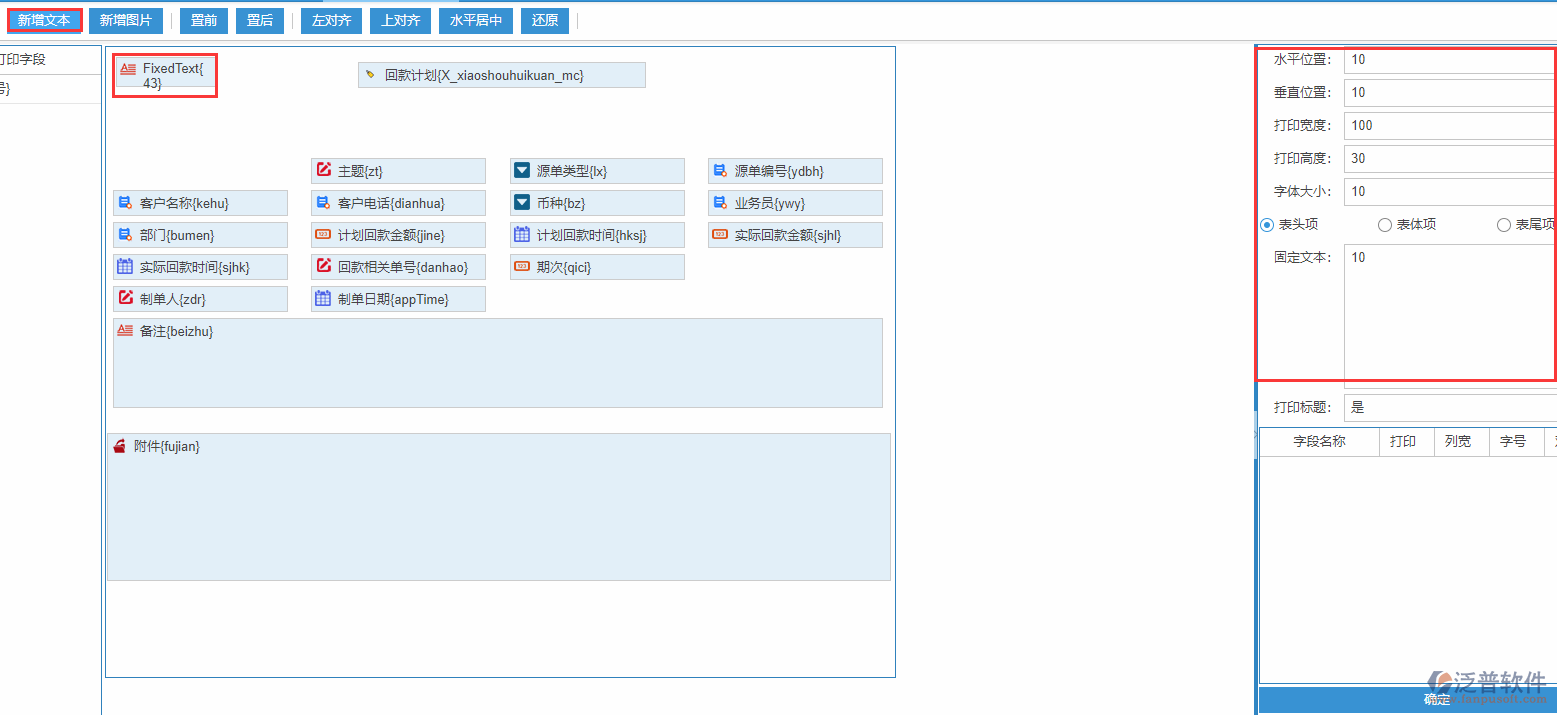Click the icon of 客户电话{dianhua}
This screenshot has width=1557, height=715.
(323, 203)
